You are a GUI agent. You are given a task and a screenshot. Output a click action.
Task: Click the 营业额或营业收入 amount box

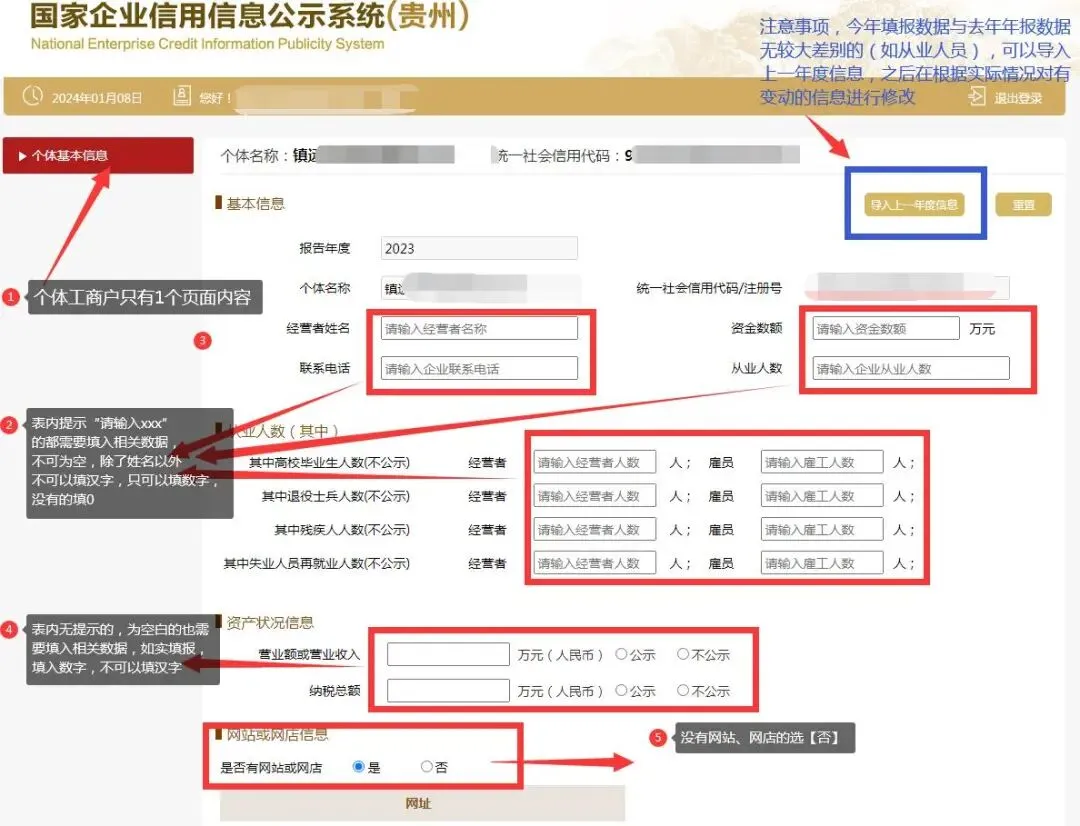pos(447,653)
